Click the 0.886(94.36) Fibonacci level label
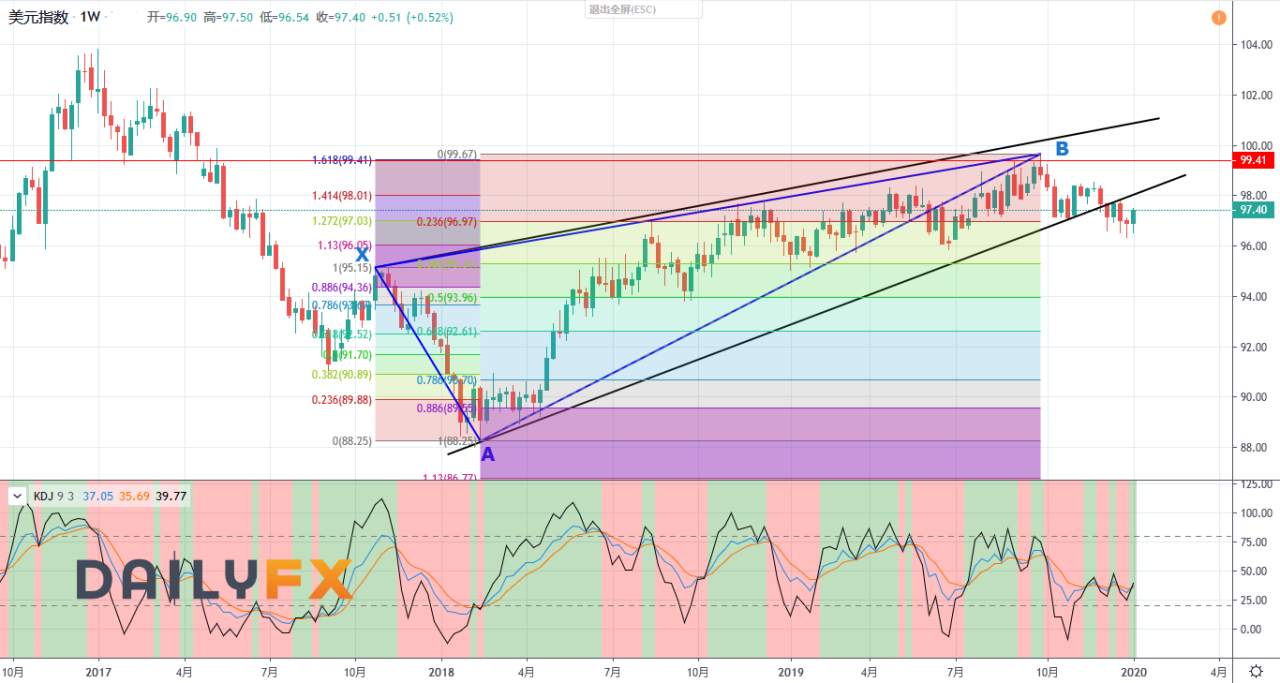The width and height of the screenshot is (1280, 683). coord(340,287)
